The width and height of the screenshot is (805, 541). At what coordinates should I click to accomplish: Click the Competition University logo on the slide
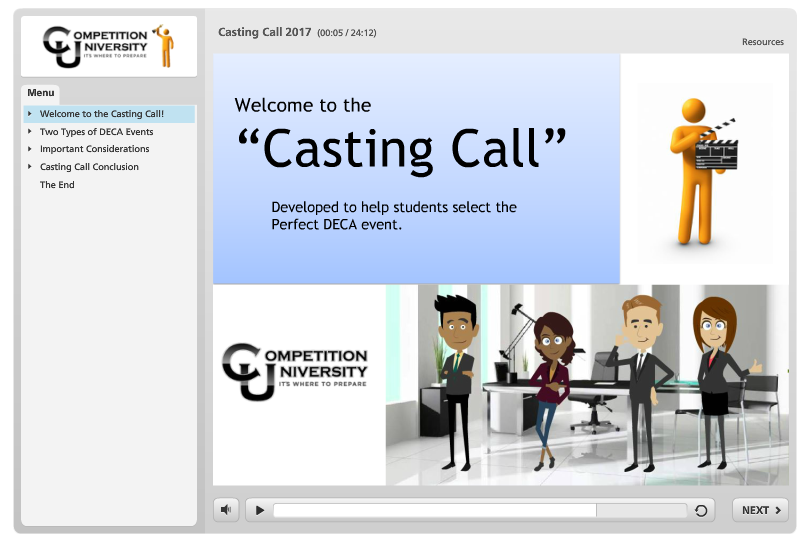(x=295, y=372)
